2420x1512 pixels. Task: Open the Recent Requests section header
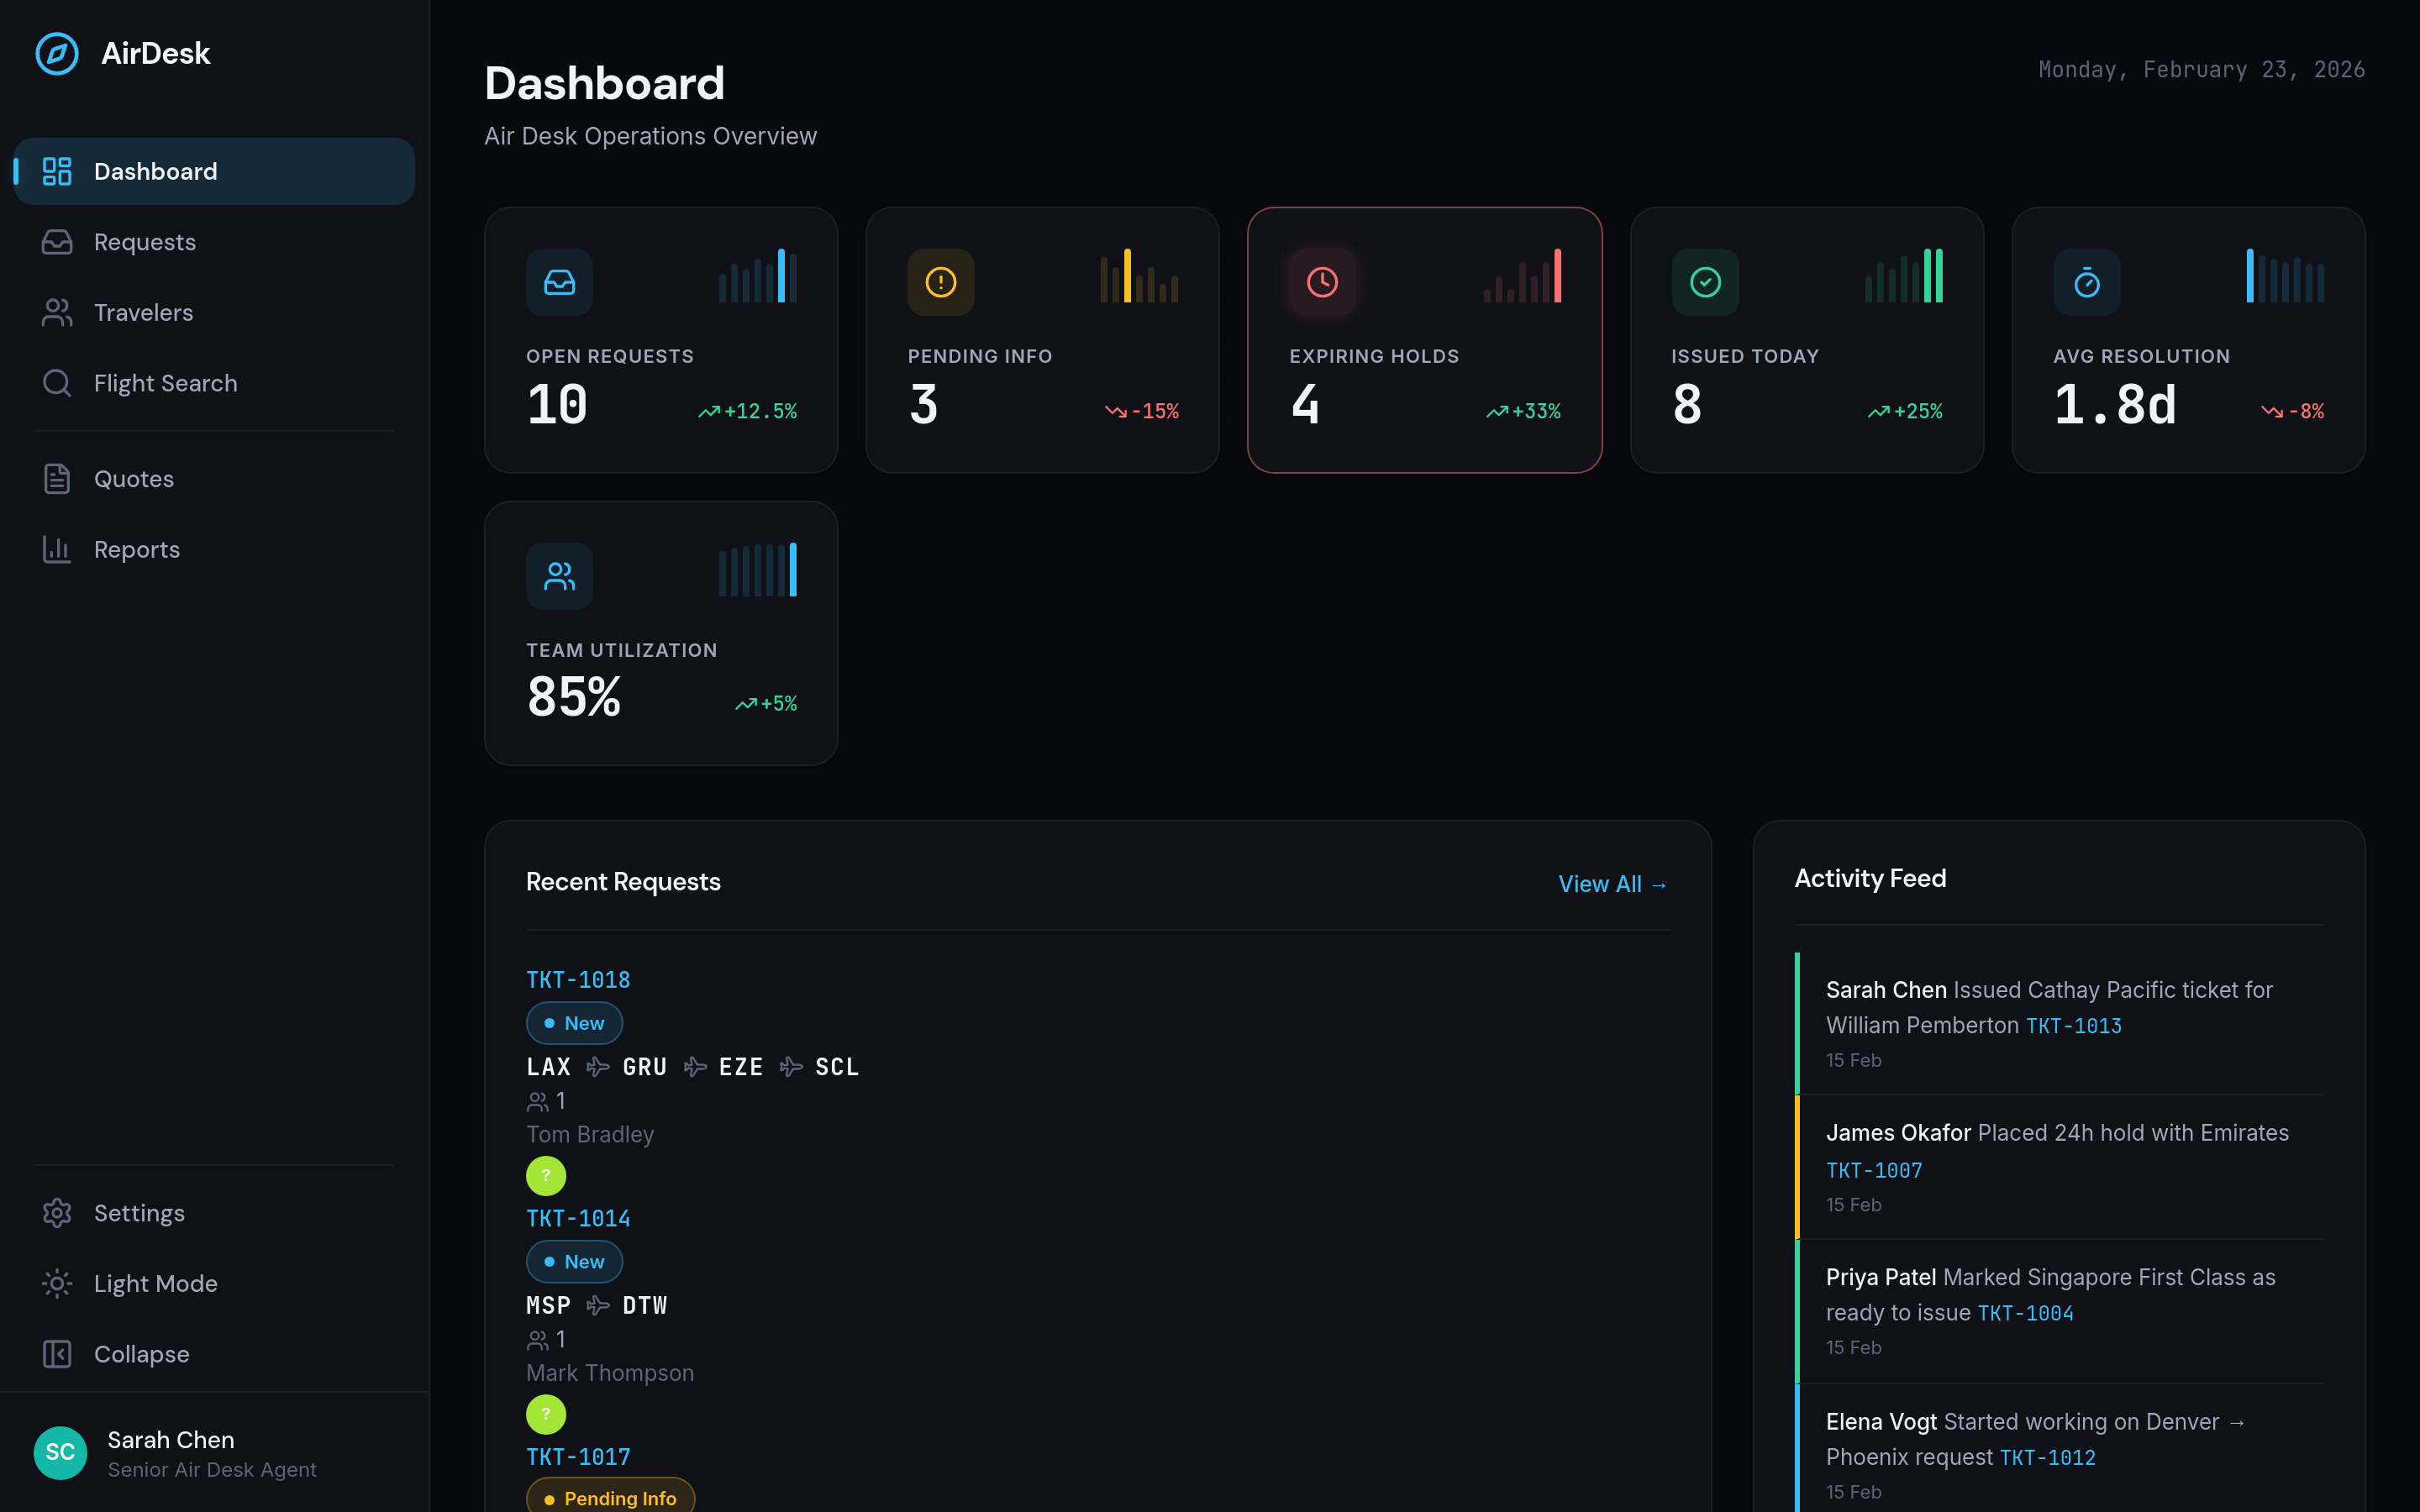(623, 881)
